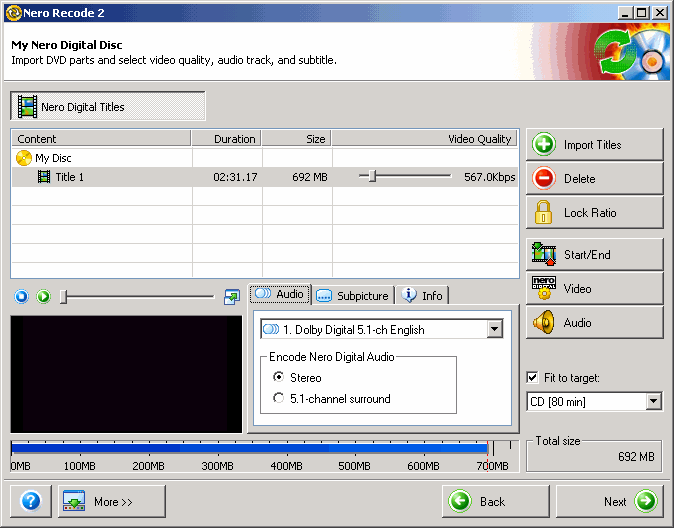Click the Lock Ratio padlock icon
This screenshot has height=528, width=674.
click(544, 212)
